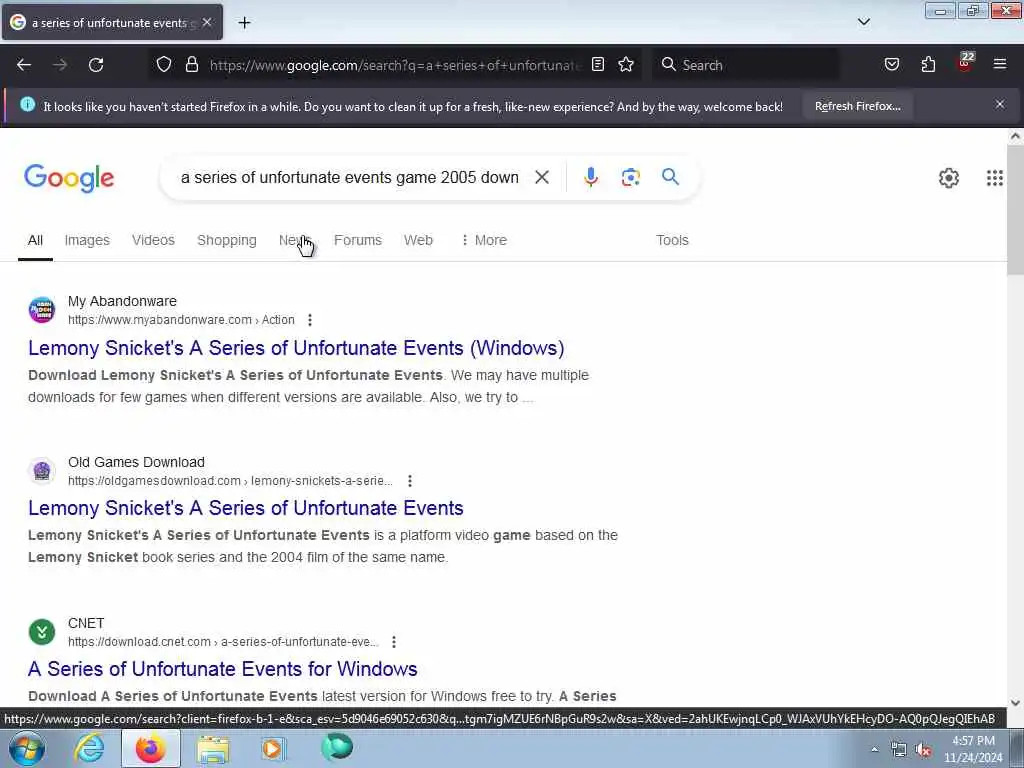Screen dimensions: 1024x768
Task: Click the taskbar clock showing 4:57 PM
Action: point(973,749)
